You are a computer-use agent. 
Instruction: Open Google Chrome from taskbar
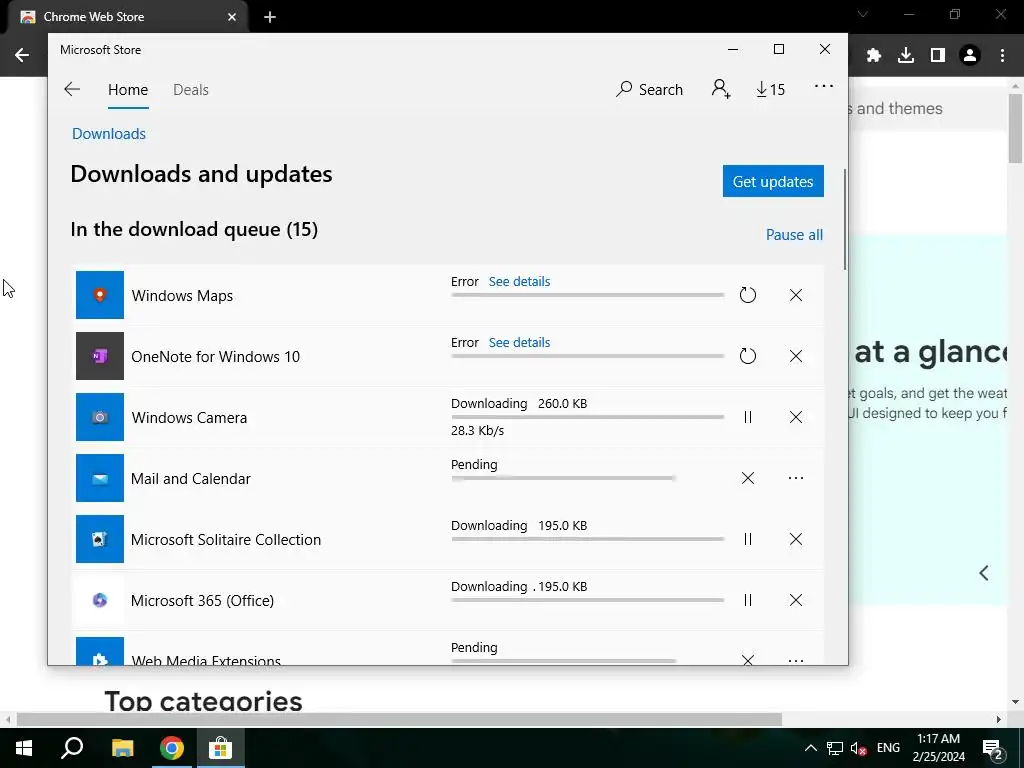172,748
